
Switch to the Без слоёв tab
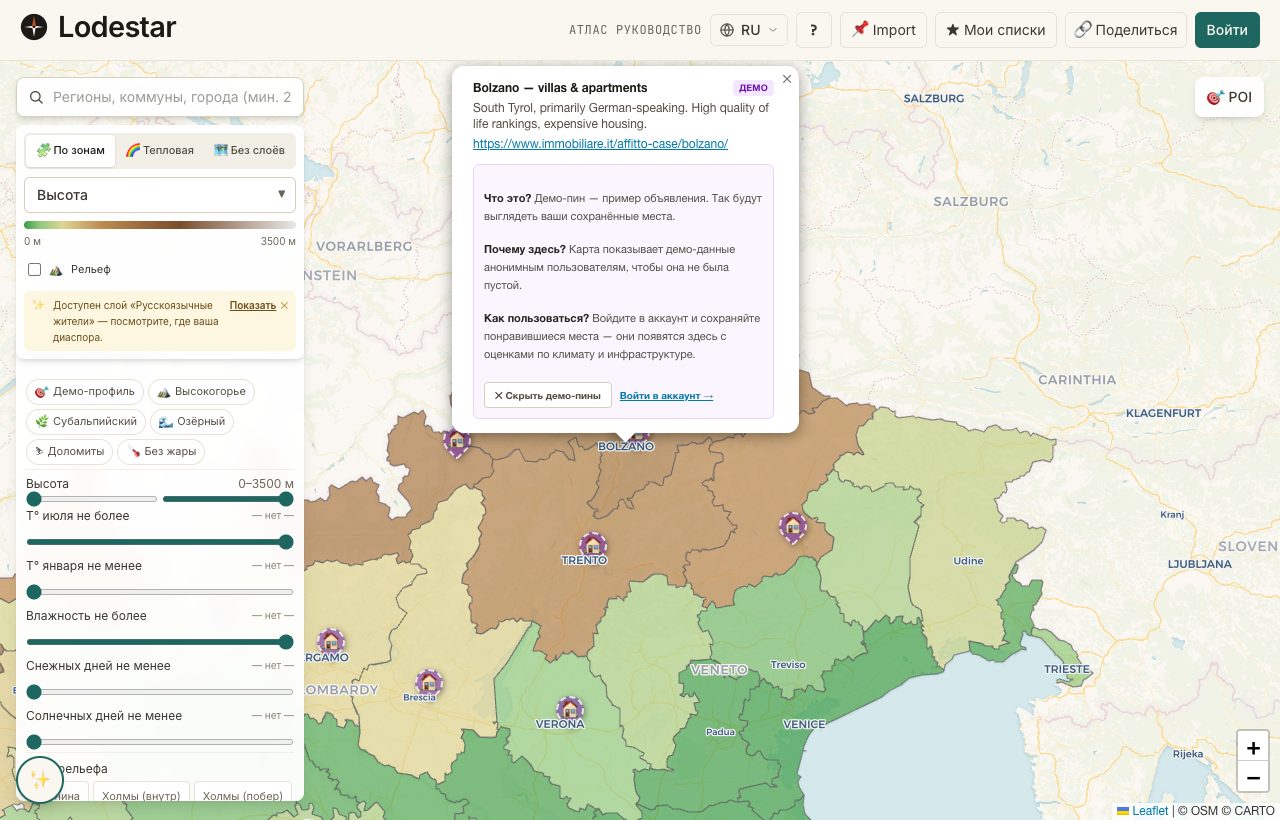click(x=249, y=150)
